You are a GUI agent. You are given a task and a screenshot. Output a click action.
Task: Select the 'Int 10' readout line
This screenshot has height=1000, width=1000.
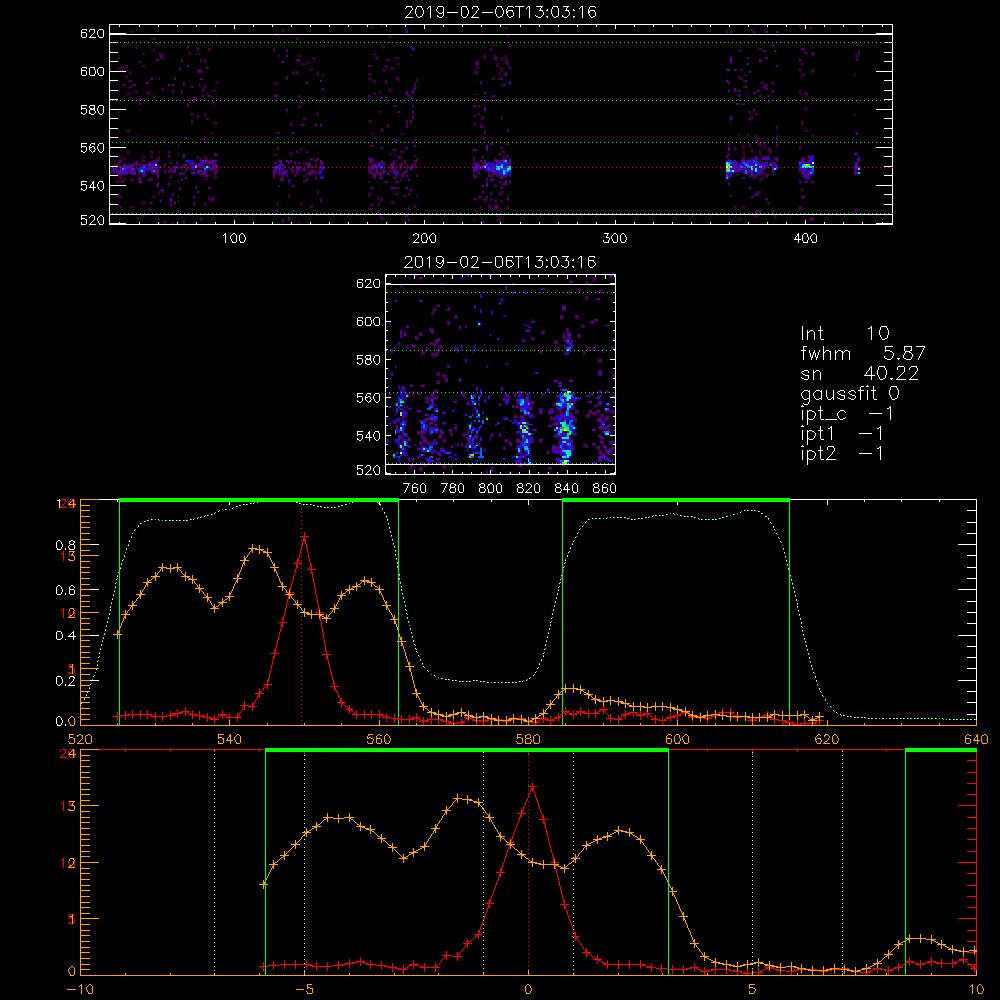coord(844,333)
